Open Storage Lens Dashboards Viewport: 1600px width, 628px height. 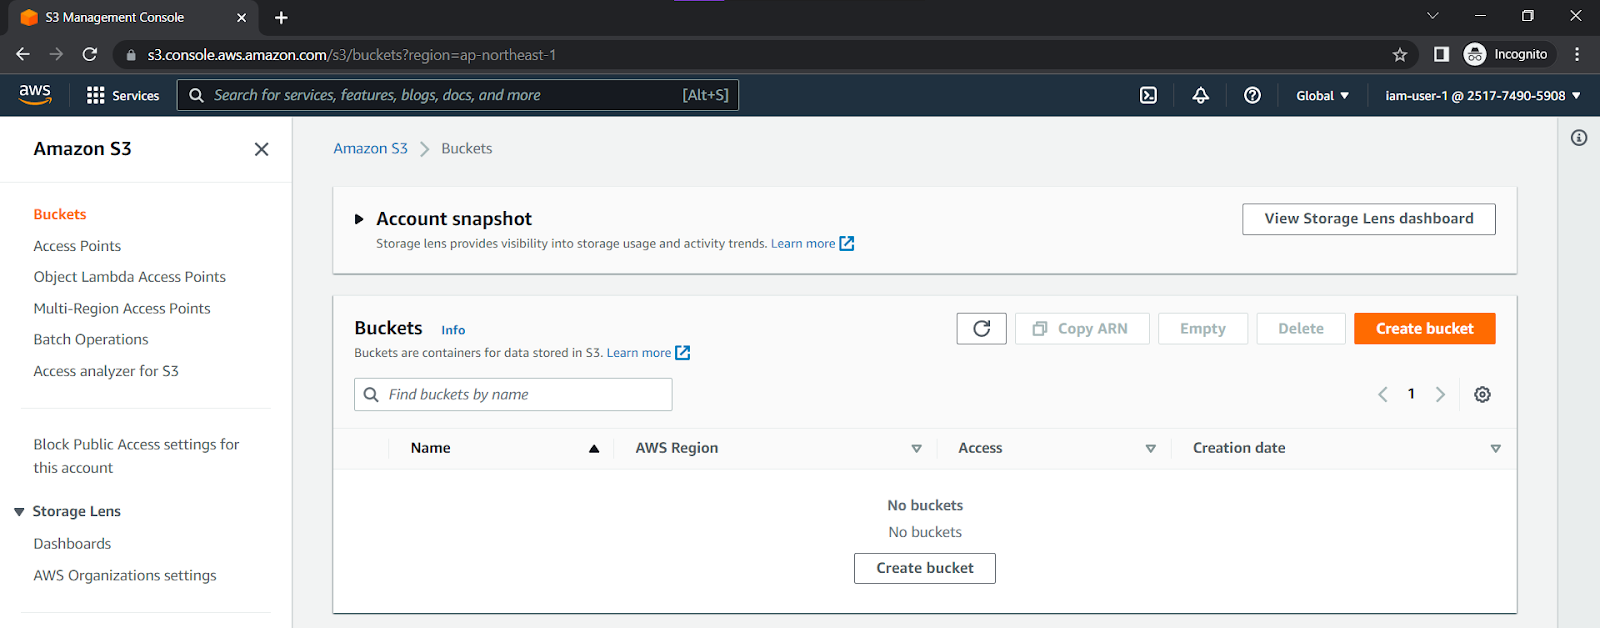tap(72, 543)
